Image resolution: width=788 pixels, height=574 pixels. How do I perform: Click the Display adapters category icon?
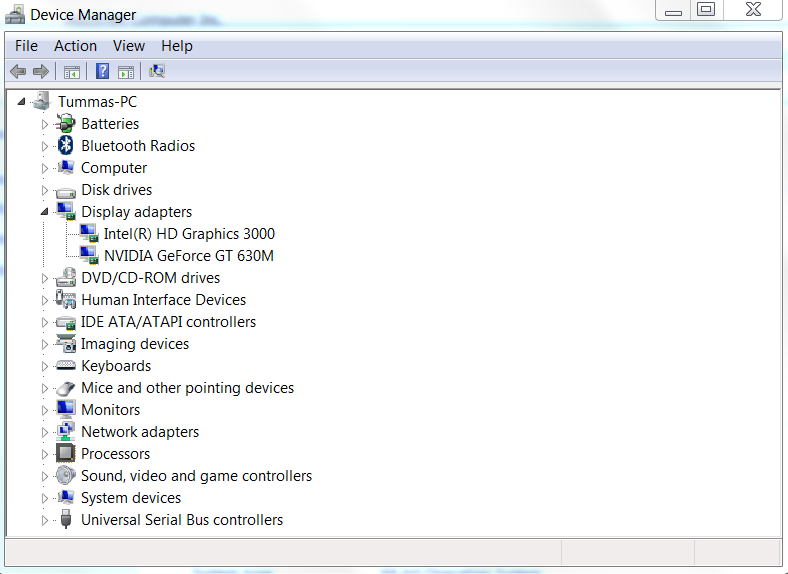click(66, 212)
